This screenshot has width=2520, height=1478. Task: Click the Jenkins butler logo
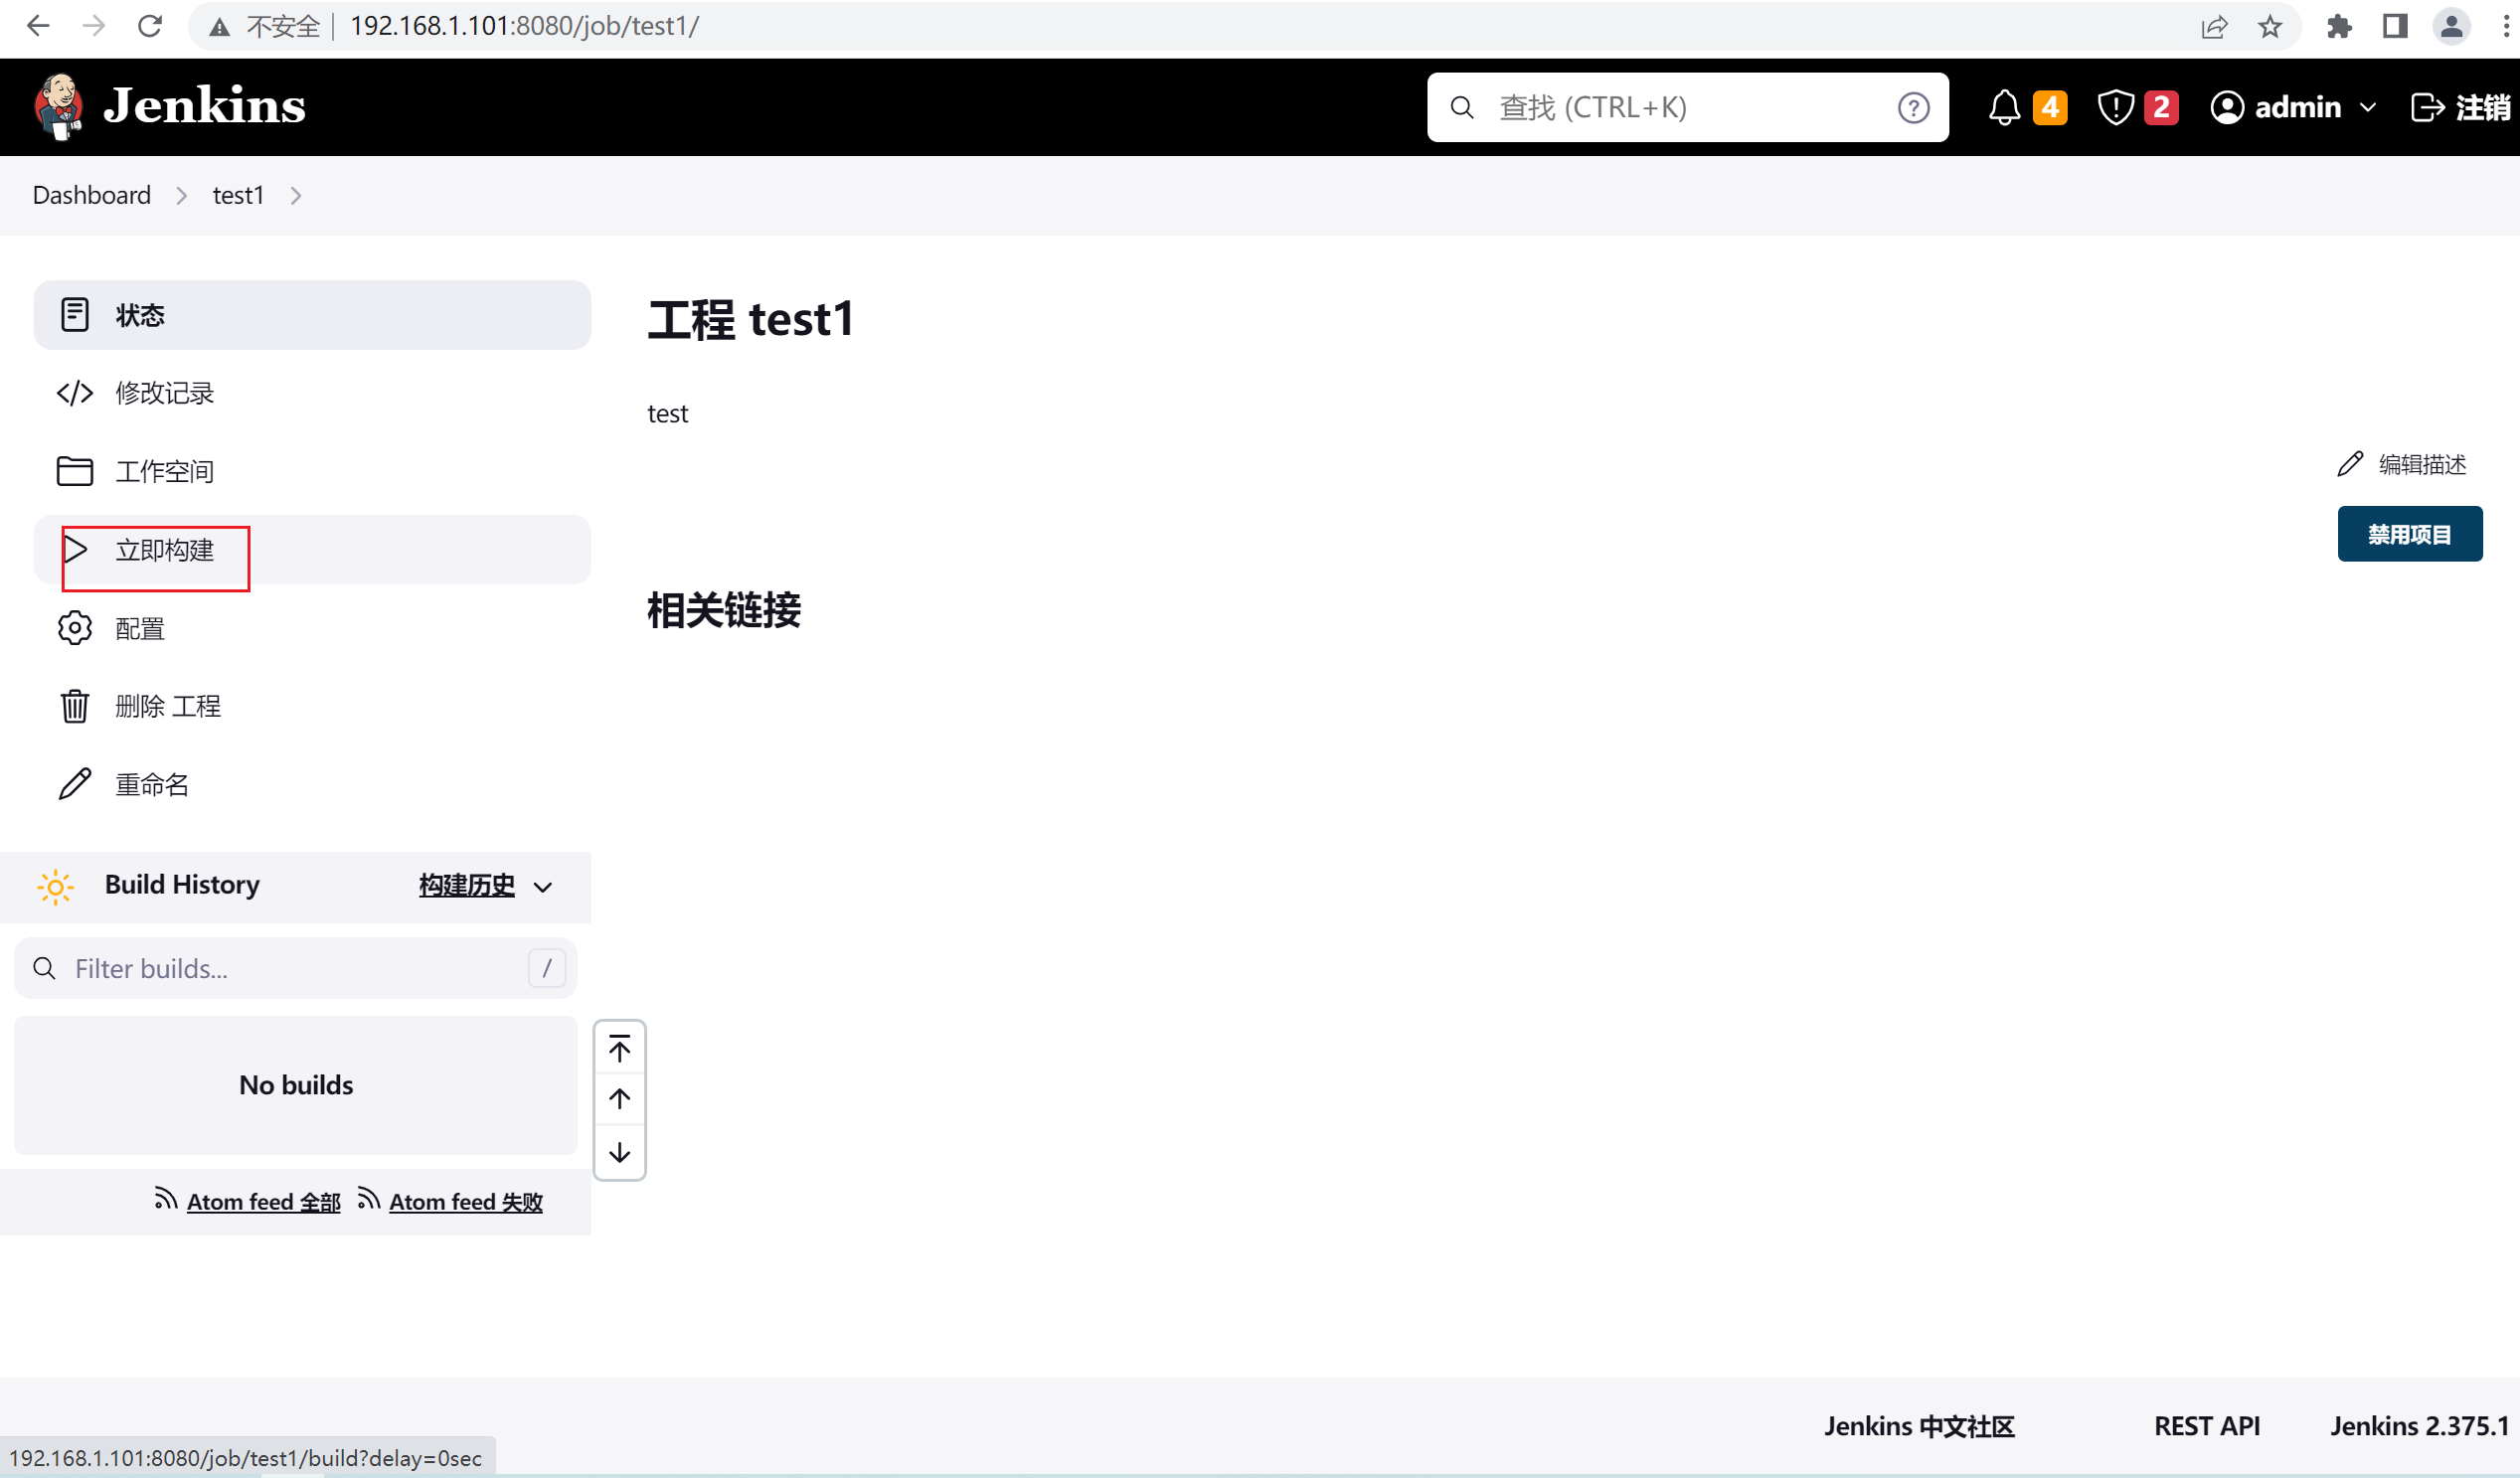(58, 106)
